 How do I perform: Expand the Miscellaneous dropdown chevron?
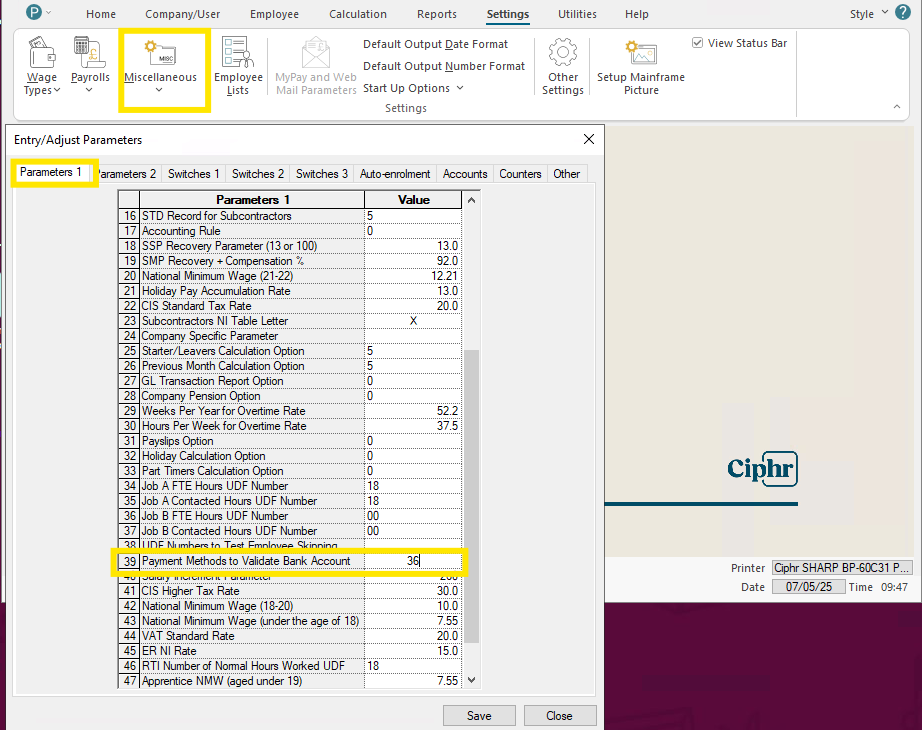[159, 90]
